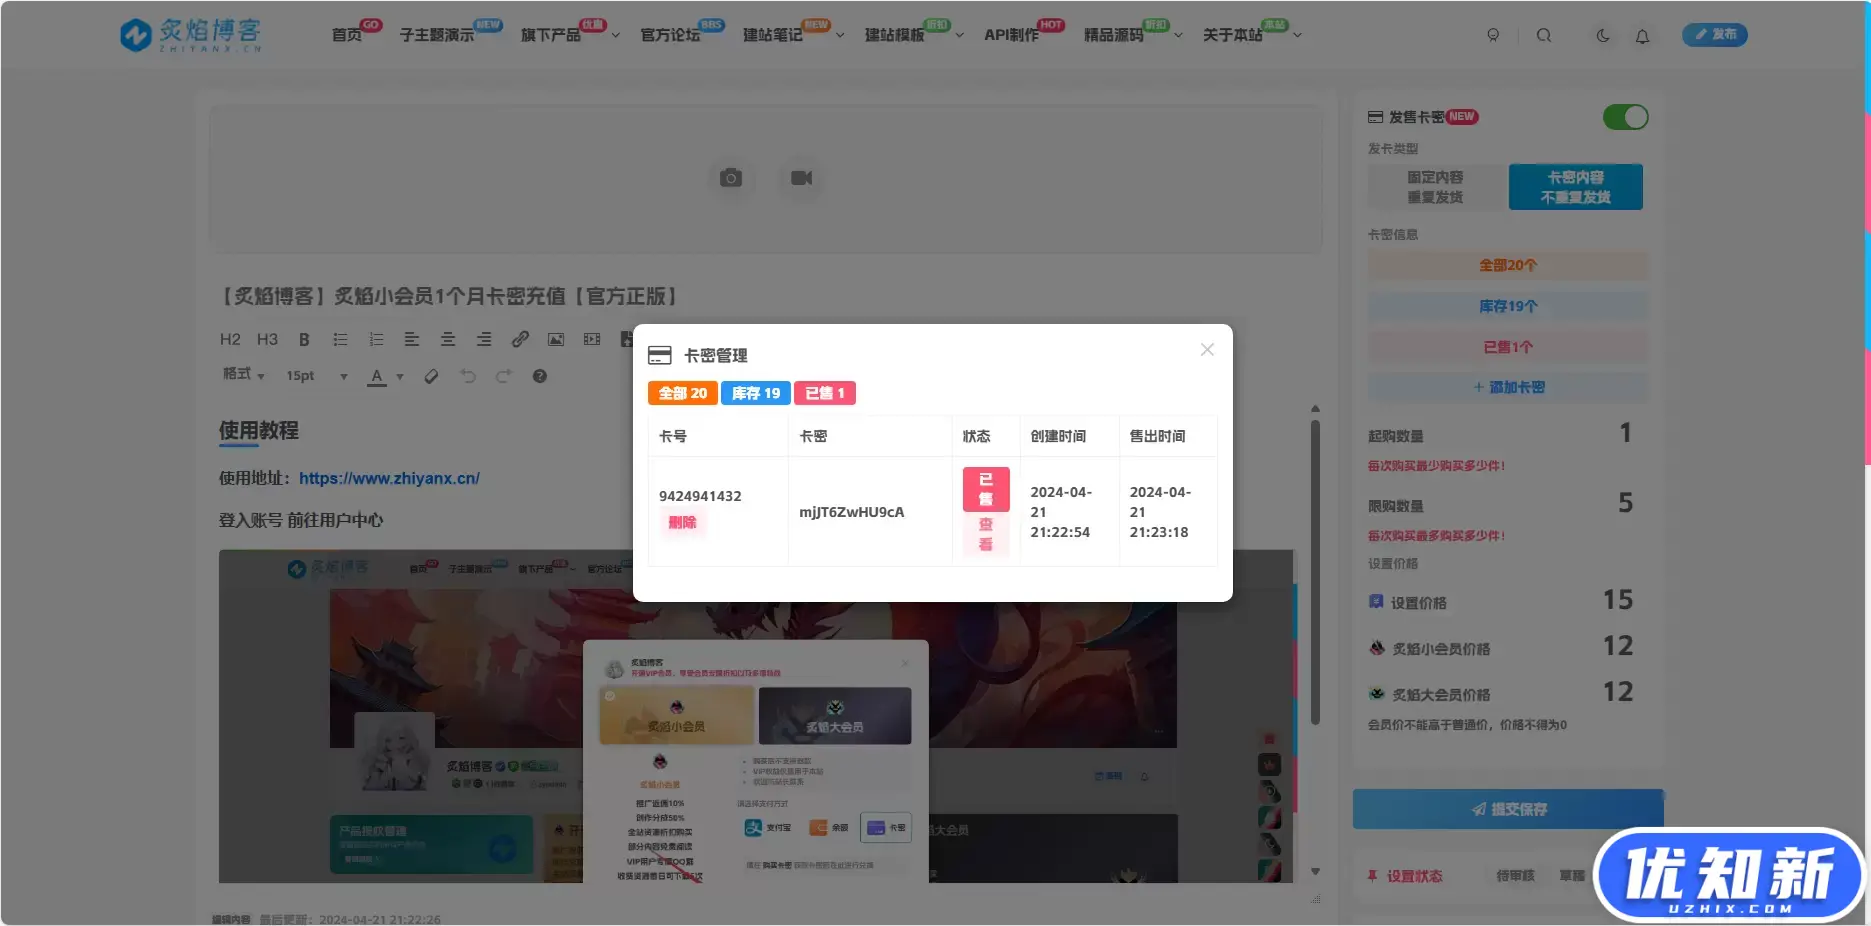Select the 库存 19 tab in dialog
1871x926 pixels.
(755, 393)
